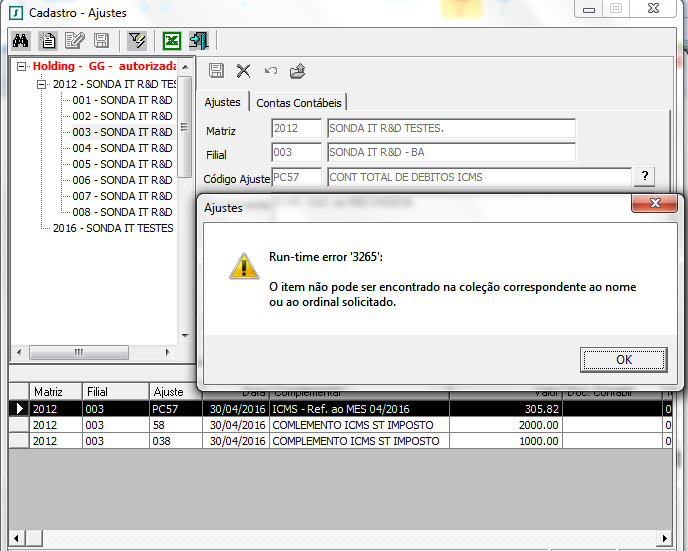
Task: Collapse the Holding GG autorizada tree node
Action: 21,66
